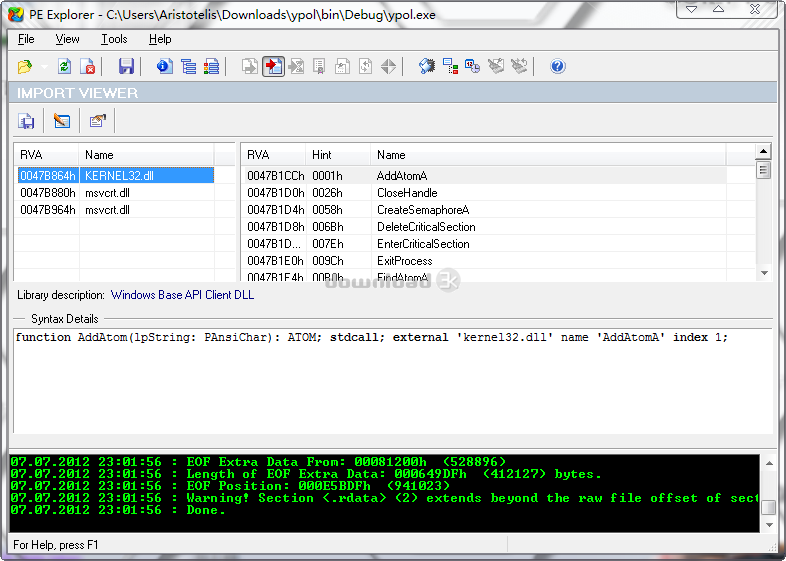Click the greyed relocations viewer icon
786x561 pixels.
pyautogui.click(x=342, y=66)
